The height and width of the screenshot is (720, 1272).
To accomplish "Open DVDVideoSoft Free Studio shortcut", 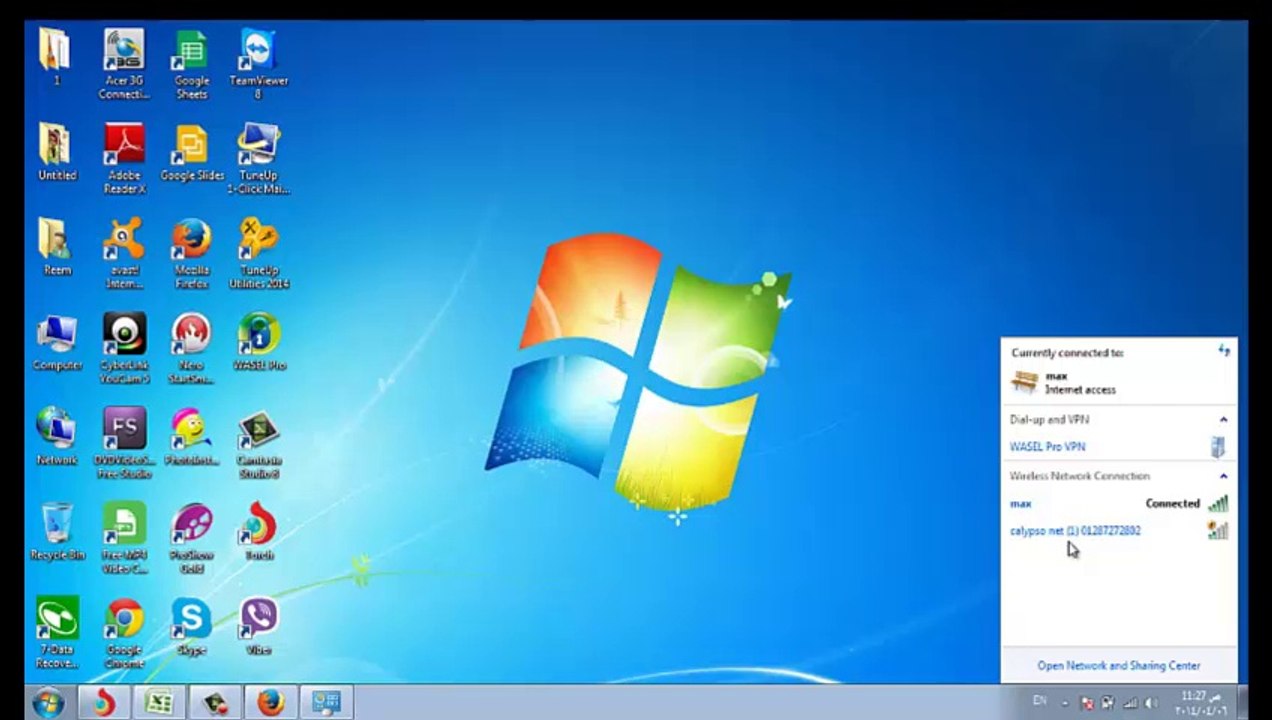I will (124, 443).
